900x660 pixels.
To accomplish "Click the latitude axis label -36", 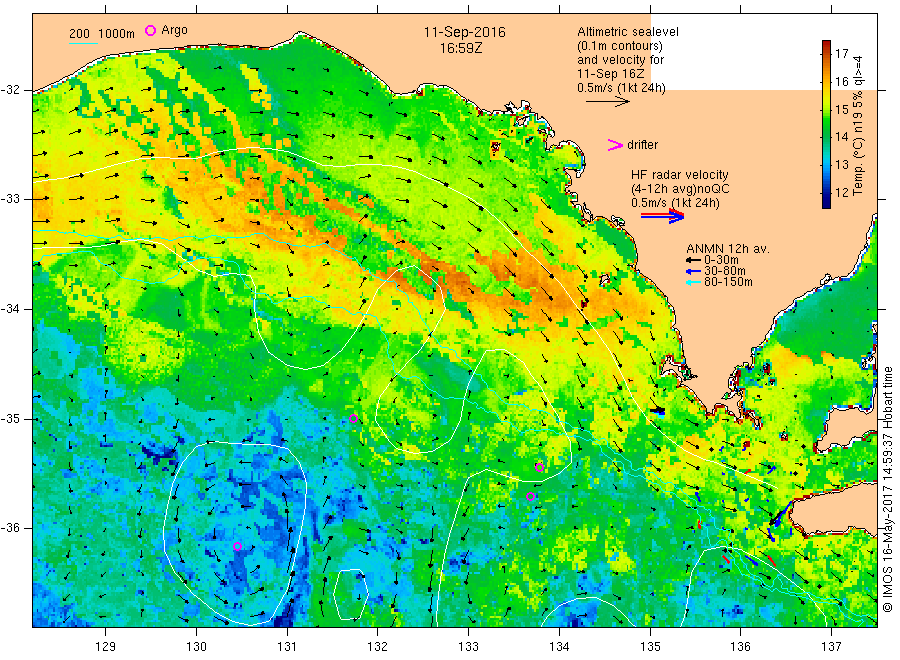I will pyautogui.click(x=11, y=528).
